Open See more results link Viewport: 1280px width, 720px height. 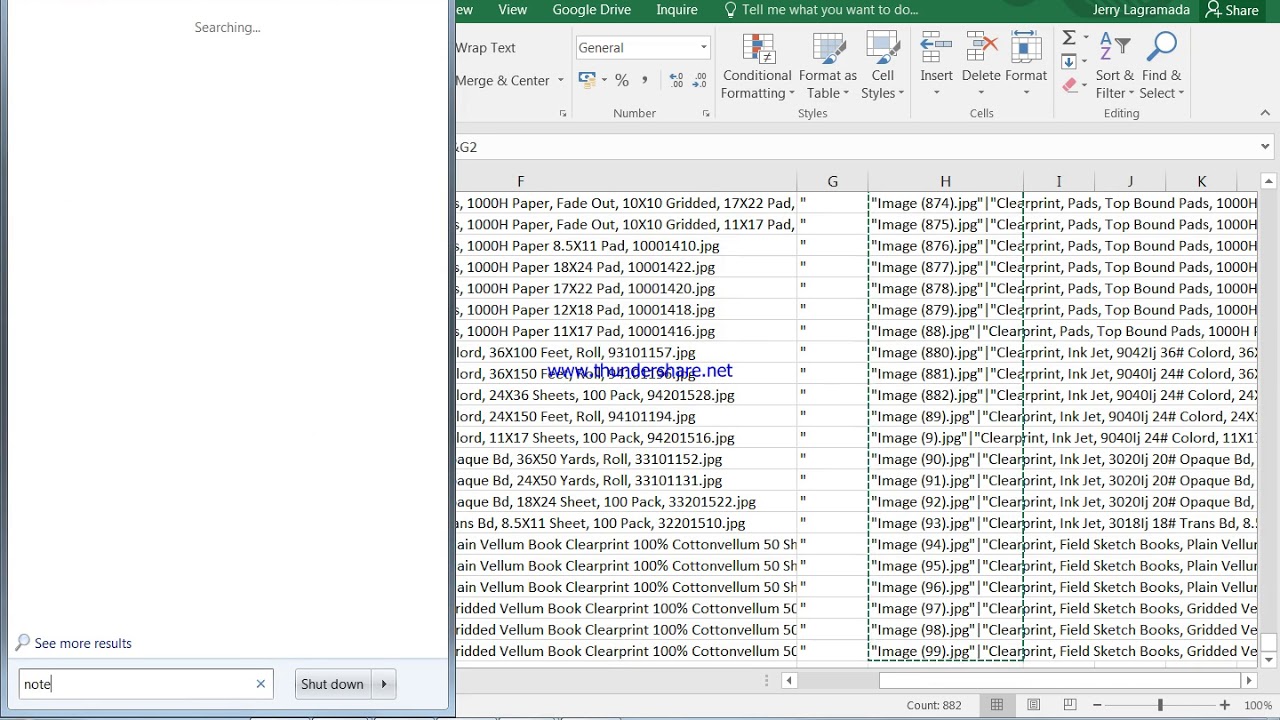tap(83, 643)
